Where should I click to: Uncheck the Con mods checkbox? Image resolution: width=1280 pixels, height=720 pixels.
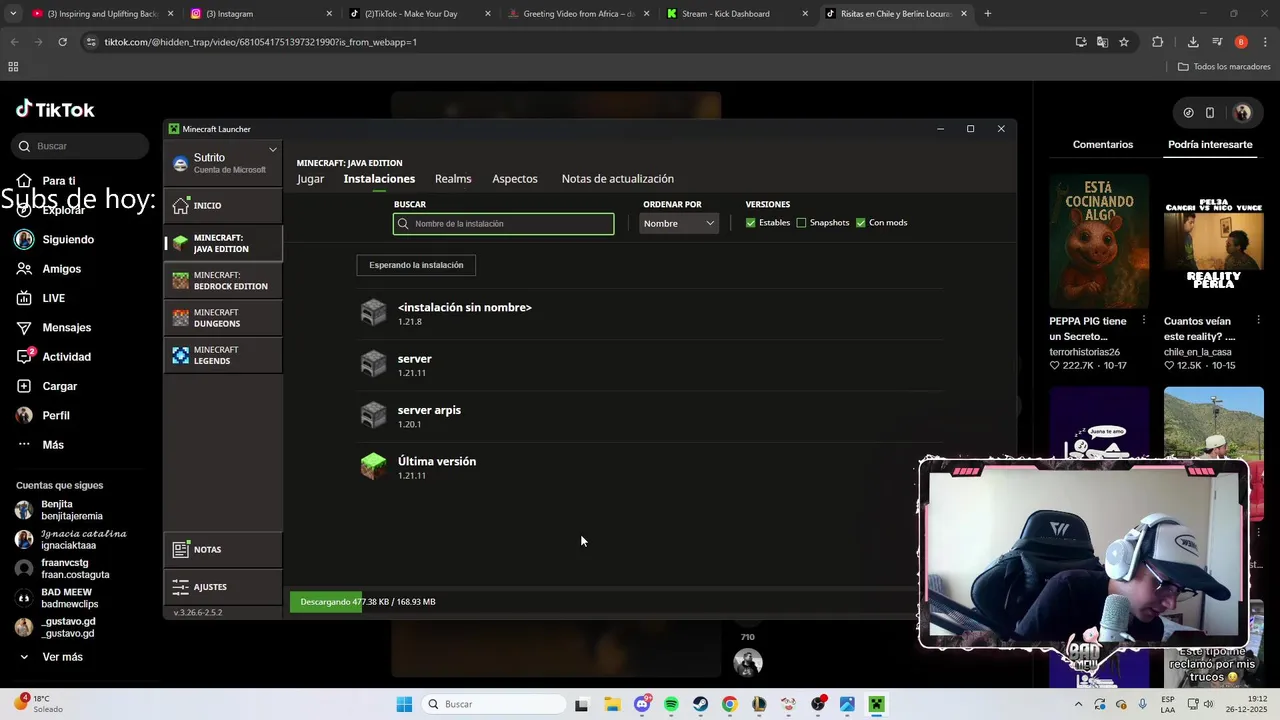[860, 223]
